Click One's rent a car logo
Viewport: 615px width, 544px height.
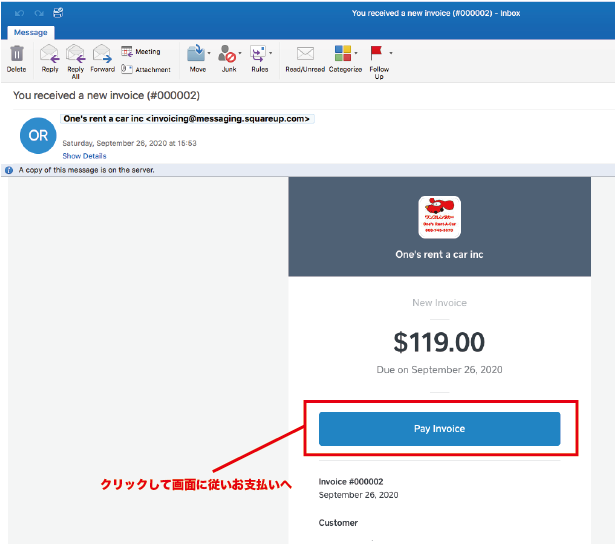point(439,217)
